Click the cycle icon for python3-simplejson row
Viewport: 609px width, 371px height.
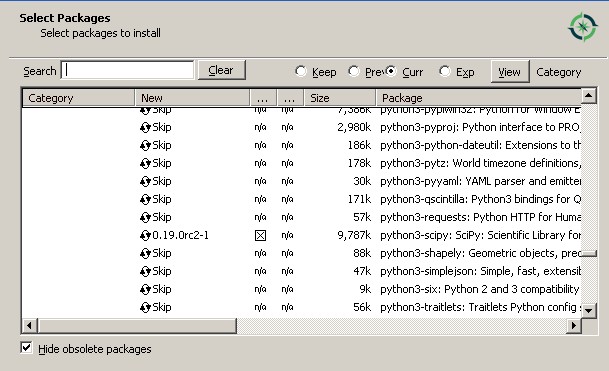tap(145, 271)
